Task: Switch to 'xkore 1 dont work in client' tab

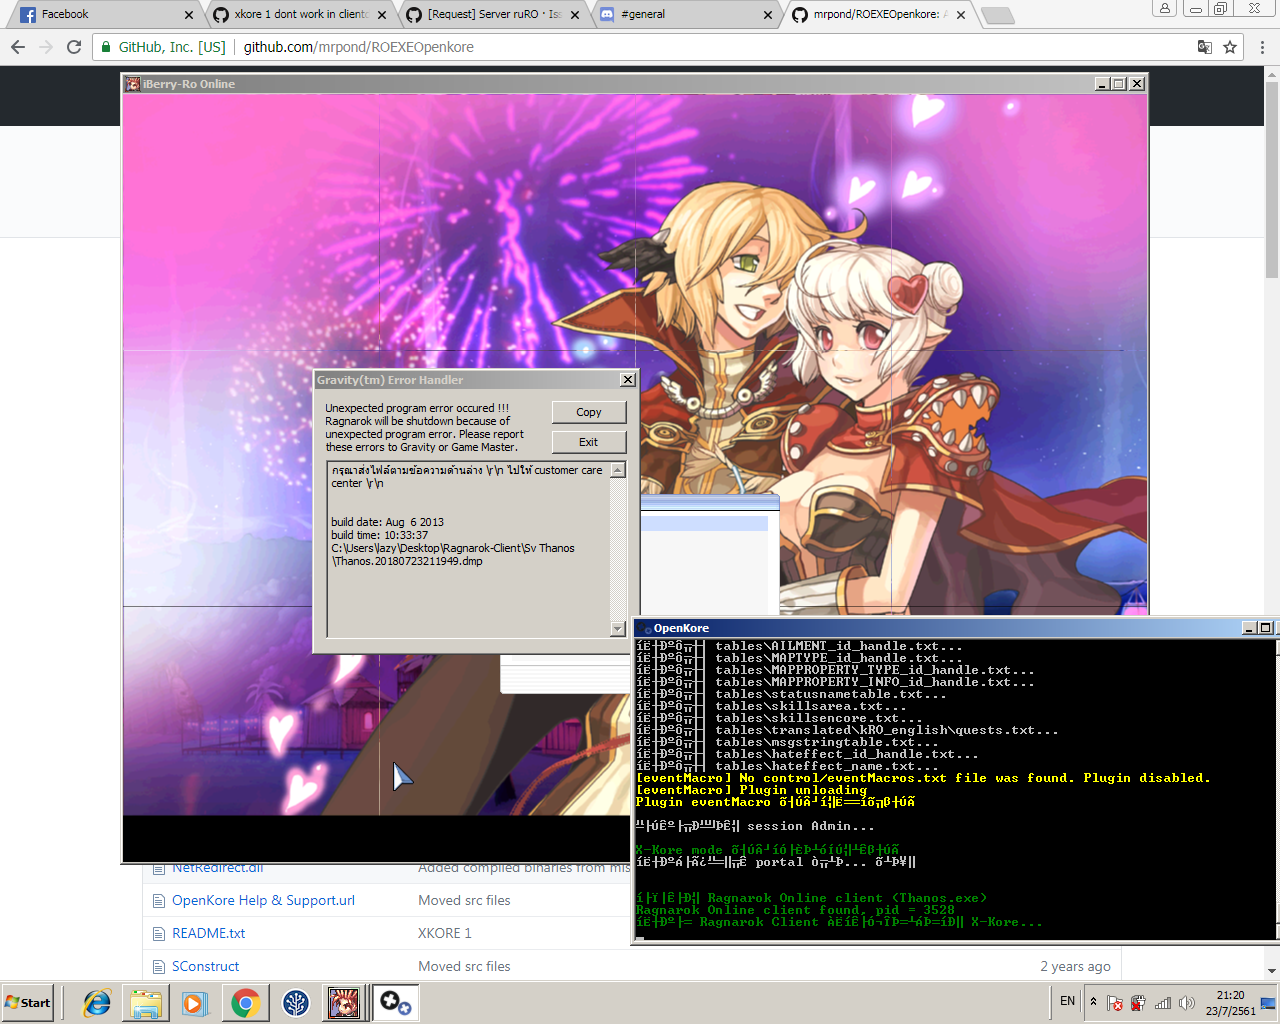Action: tap(298, 14)
